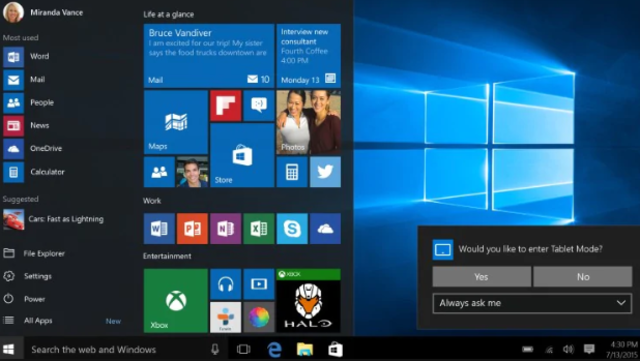Open the contact photo tile

pos(193,172)
